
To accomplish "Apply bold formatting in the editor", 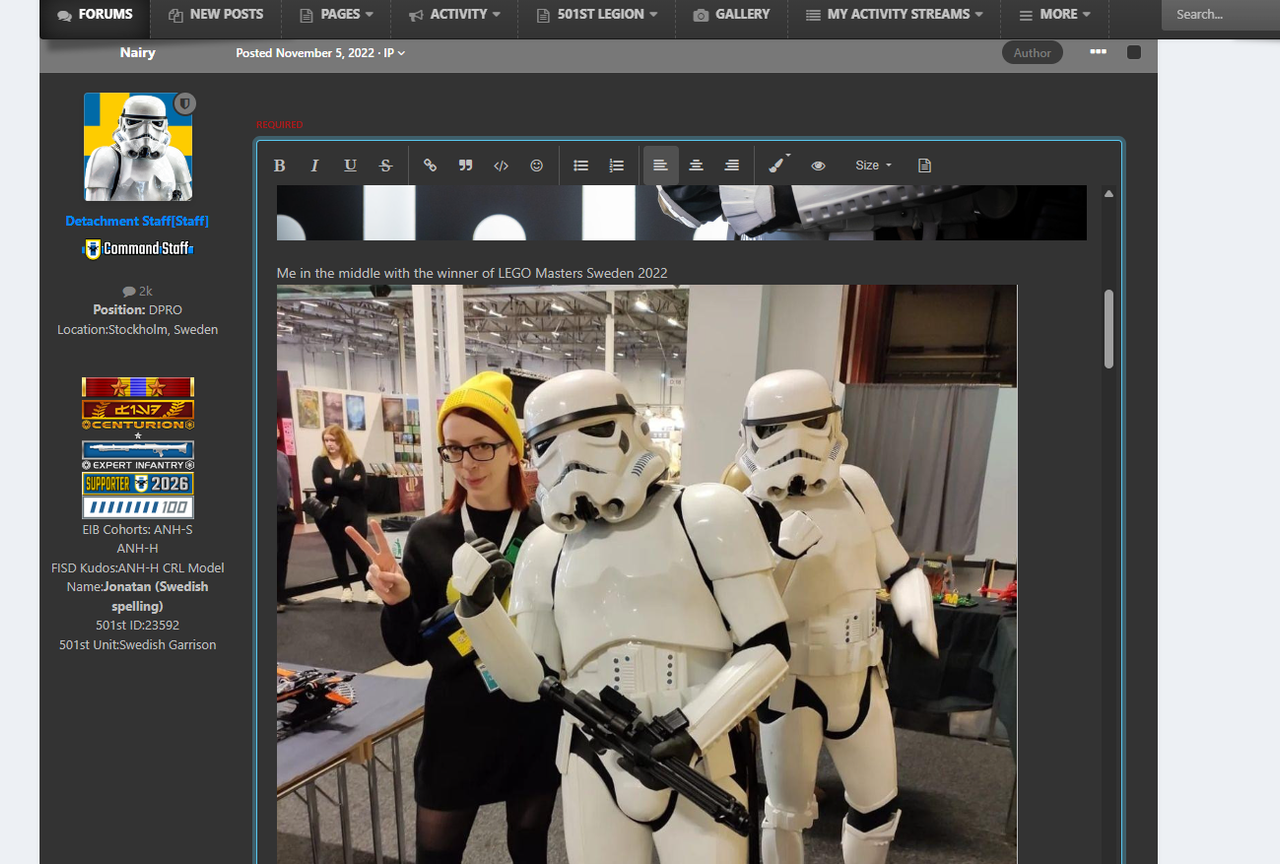I will 280,165.
